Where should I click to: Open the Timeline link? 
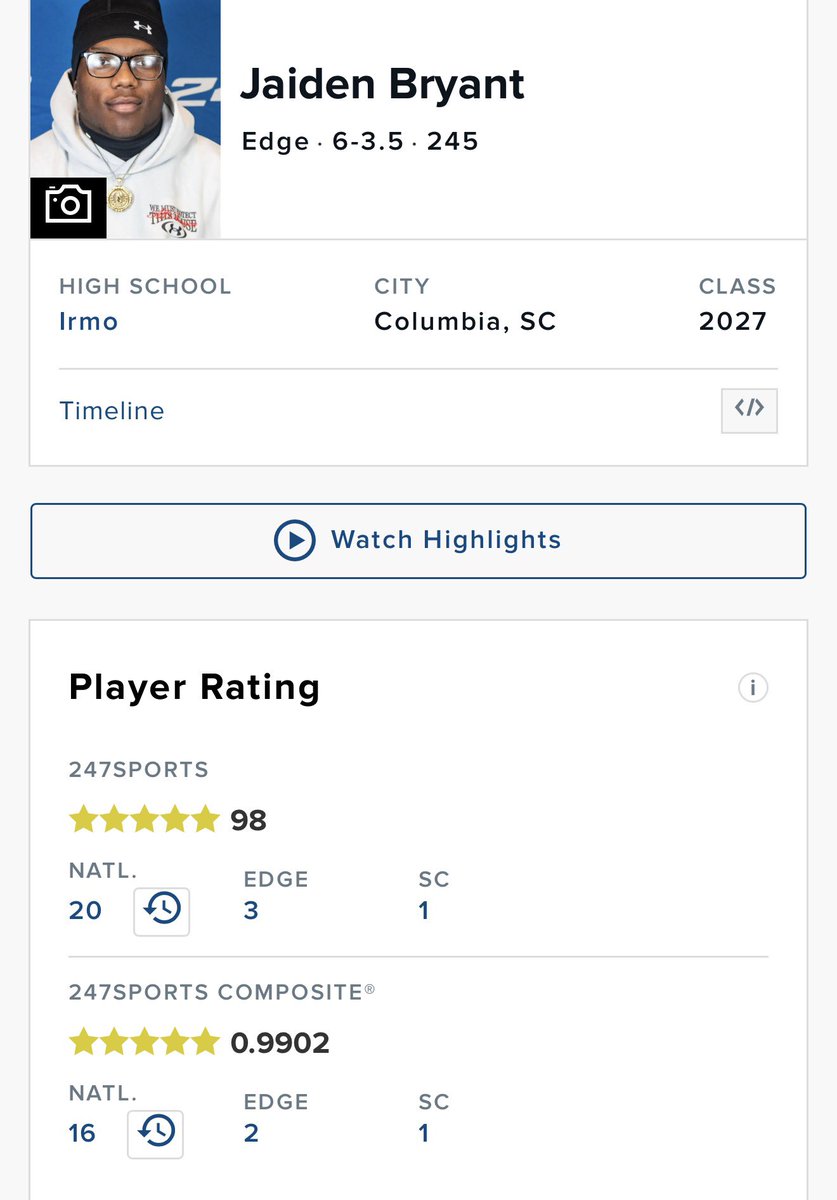point(112,411)
